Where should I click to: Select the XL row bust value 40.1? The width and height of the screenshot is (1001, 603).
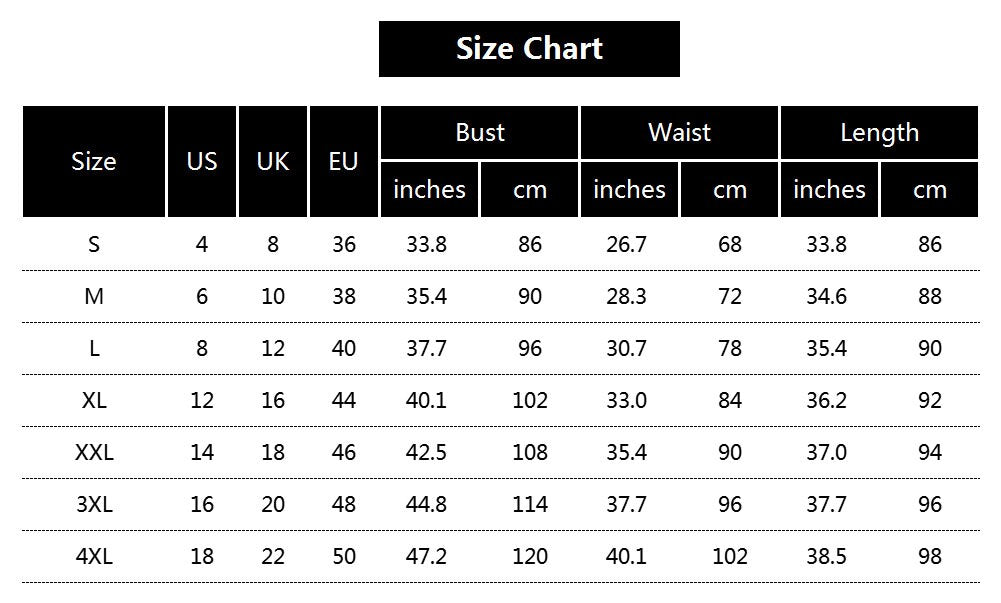click(426, 400)
